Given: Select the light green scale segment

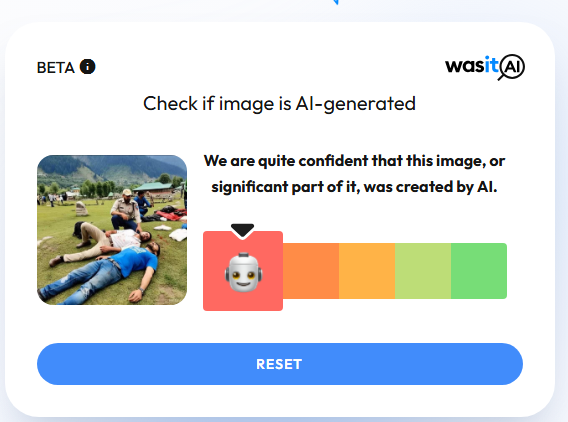Looking at the screenshot, I should [x=423, y=271].
